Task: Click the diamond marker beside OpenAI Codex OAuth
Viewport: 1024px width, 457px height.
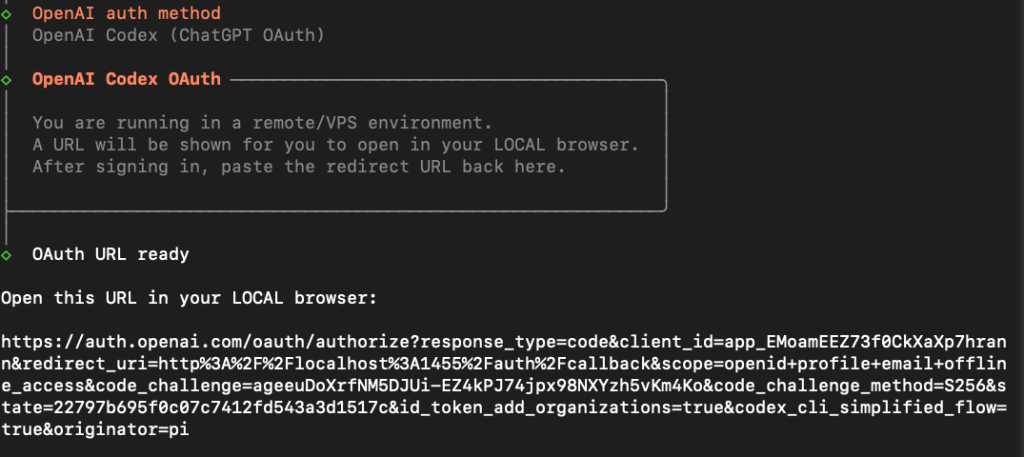Action: click(x=7, y=79)
